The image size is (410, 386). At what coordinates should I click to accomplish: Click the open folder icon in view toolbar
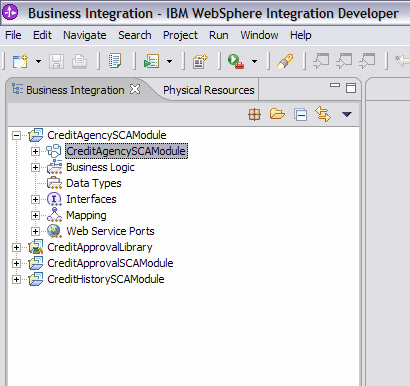click(277, 114)
